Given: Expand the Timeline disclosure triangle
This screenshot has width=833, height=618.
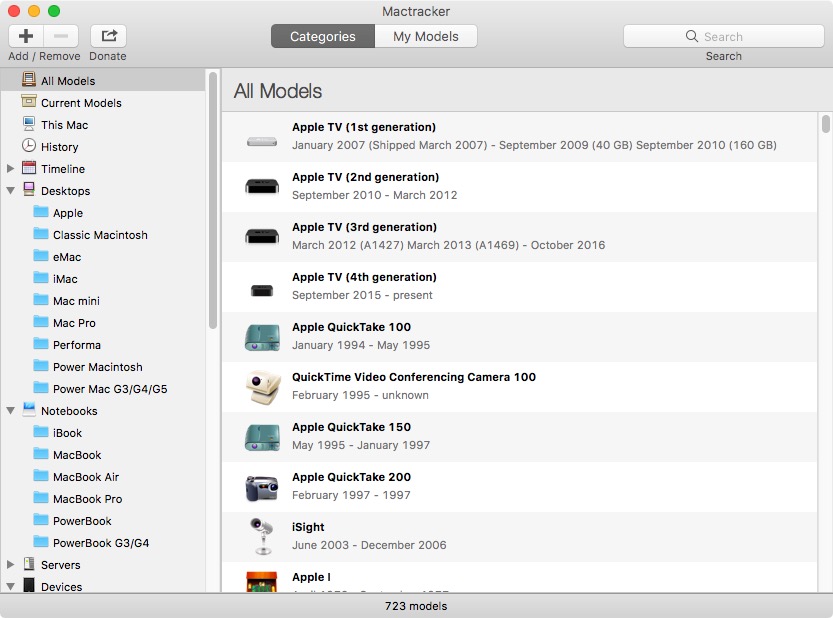Looking at the screenshot, I should tap(10, 169).
